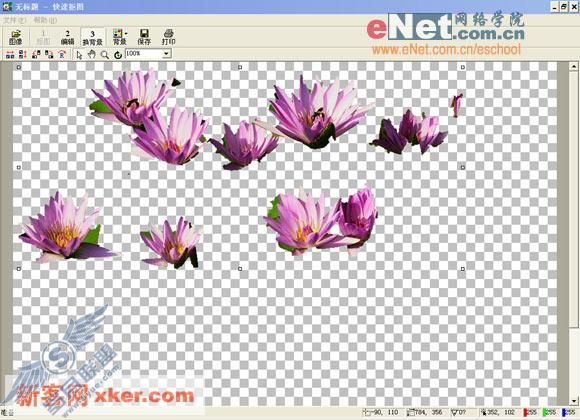
Task: Click the red channel value indicator
Action: click(x=530, y=412)
